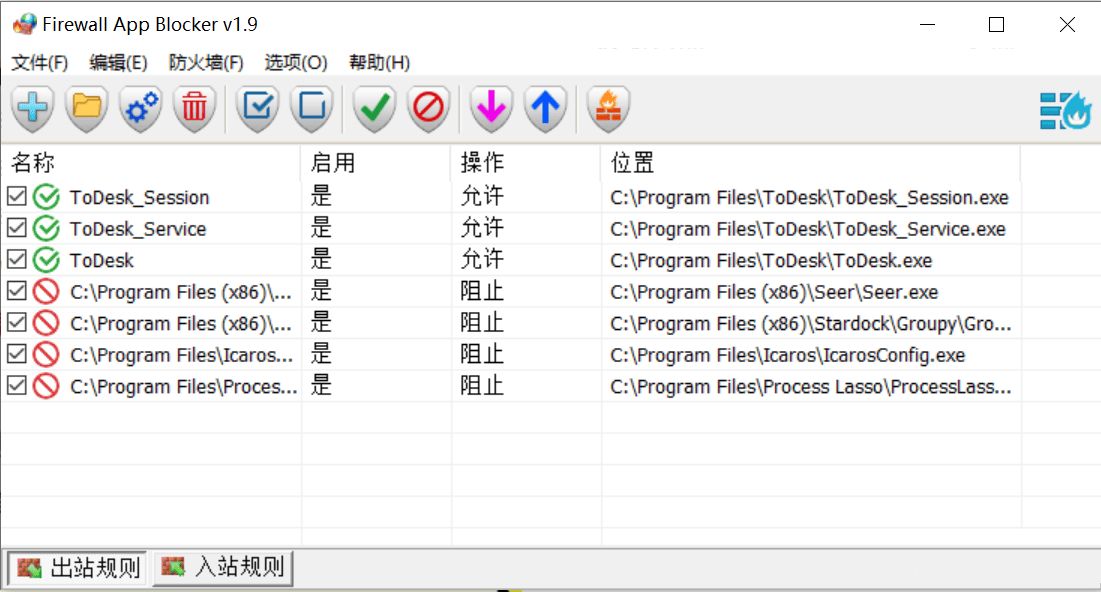Click the Add application toolbar icon
Viewport: 1101px width, 592px height.
(33, 110)
